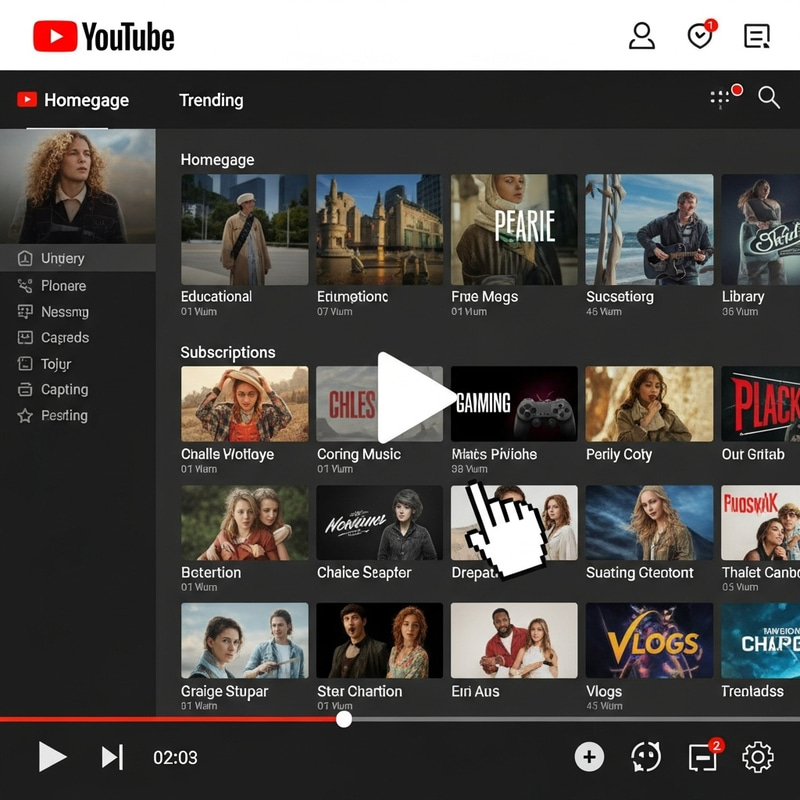
Task: Click the YouTube logo in the header
Action: coord(104,37)
